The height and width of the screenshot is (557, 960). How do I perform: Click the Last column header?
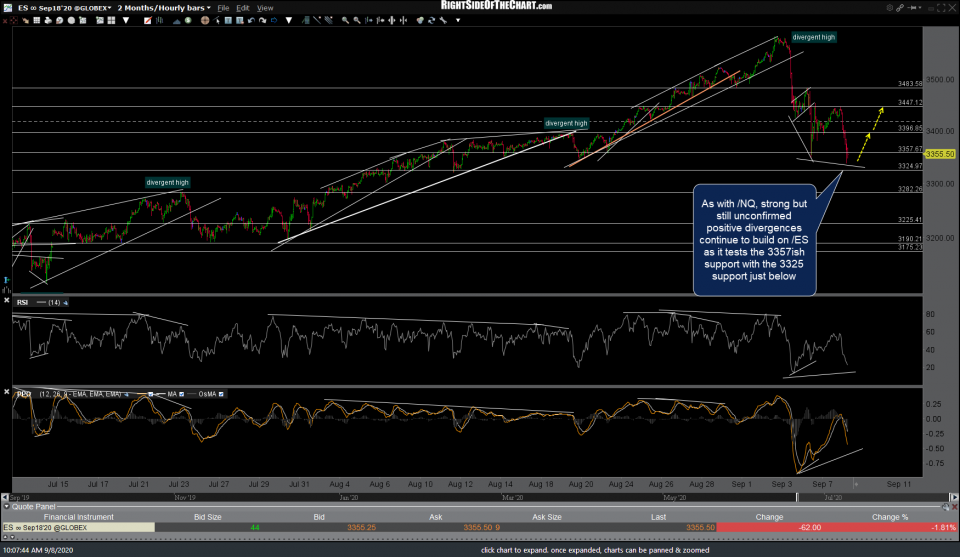658,517
